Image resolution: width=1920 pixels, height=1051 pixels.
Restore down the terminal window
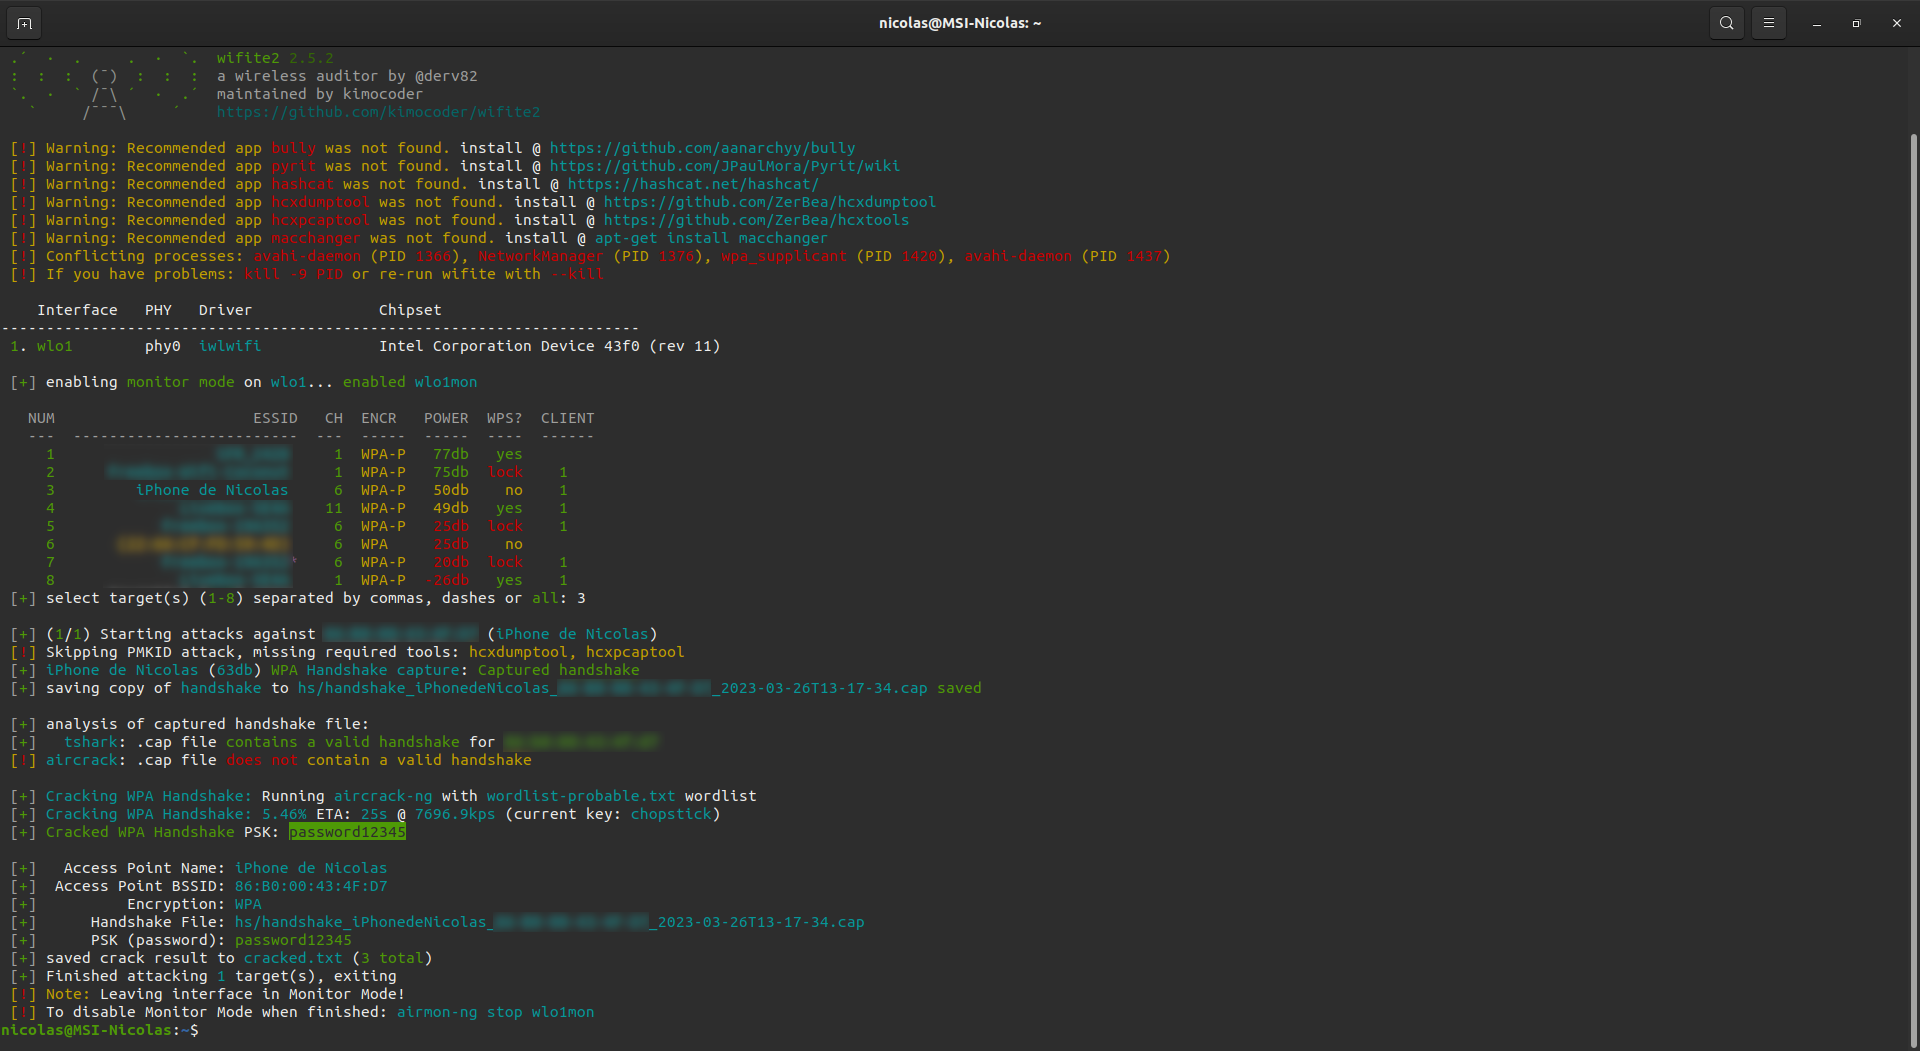1856,23
